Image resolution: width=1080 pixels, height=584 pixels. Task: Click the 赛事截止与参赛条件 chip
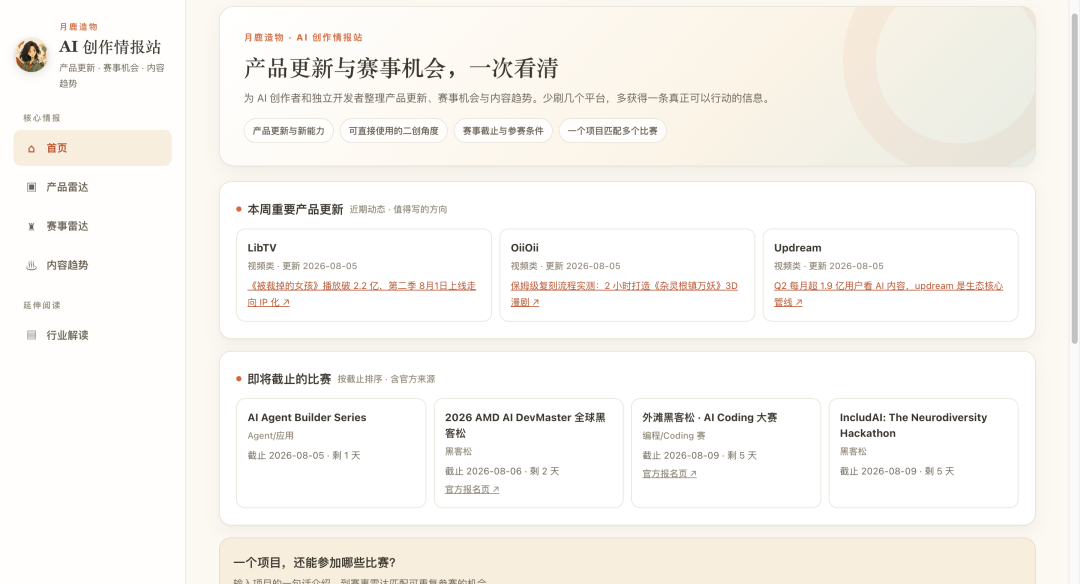pos(503,131)
